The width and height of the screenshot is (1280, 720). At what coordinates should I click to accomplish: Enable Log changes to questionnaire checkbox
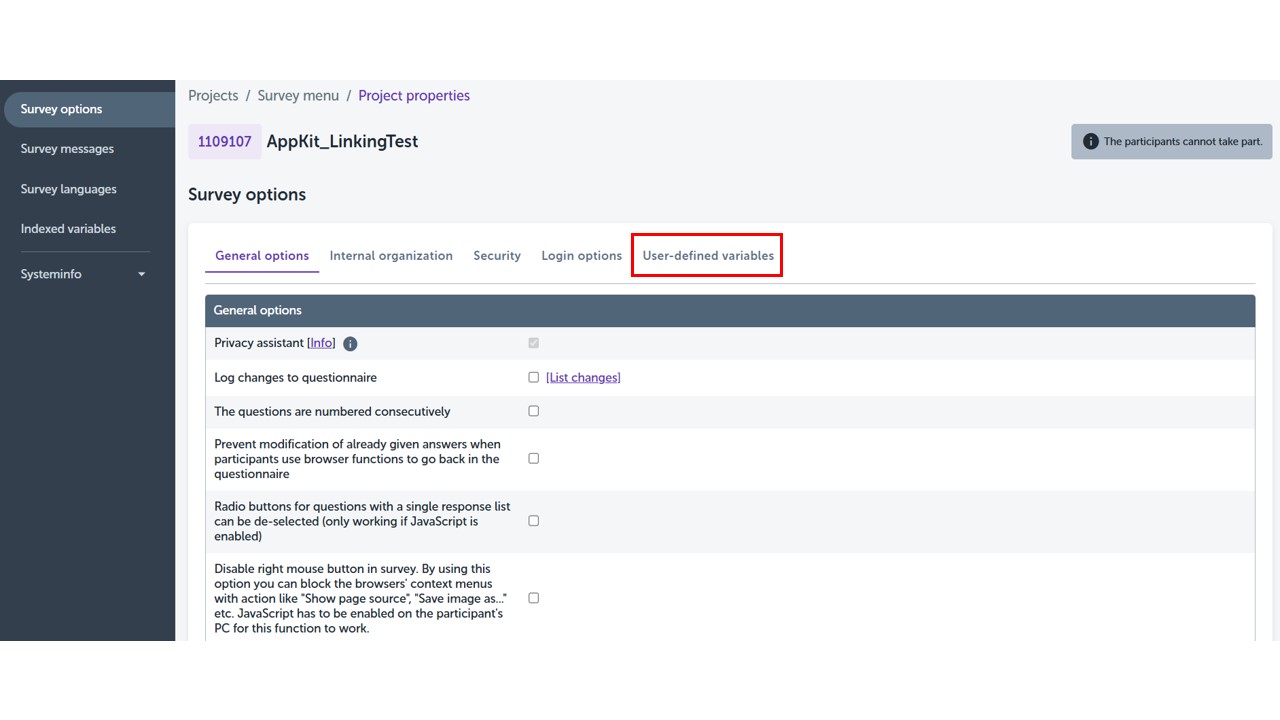pos(533,378)
